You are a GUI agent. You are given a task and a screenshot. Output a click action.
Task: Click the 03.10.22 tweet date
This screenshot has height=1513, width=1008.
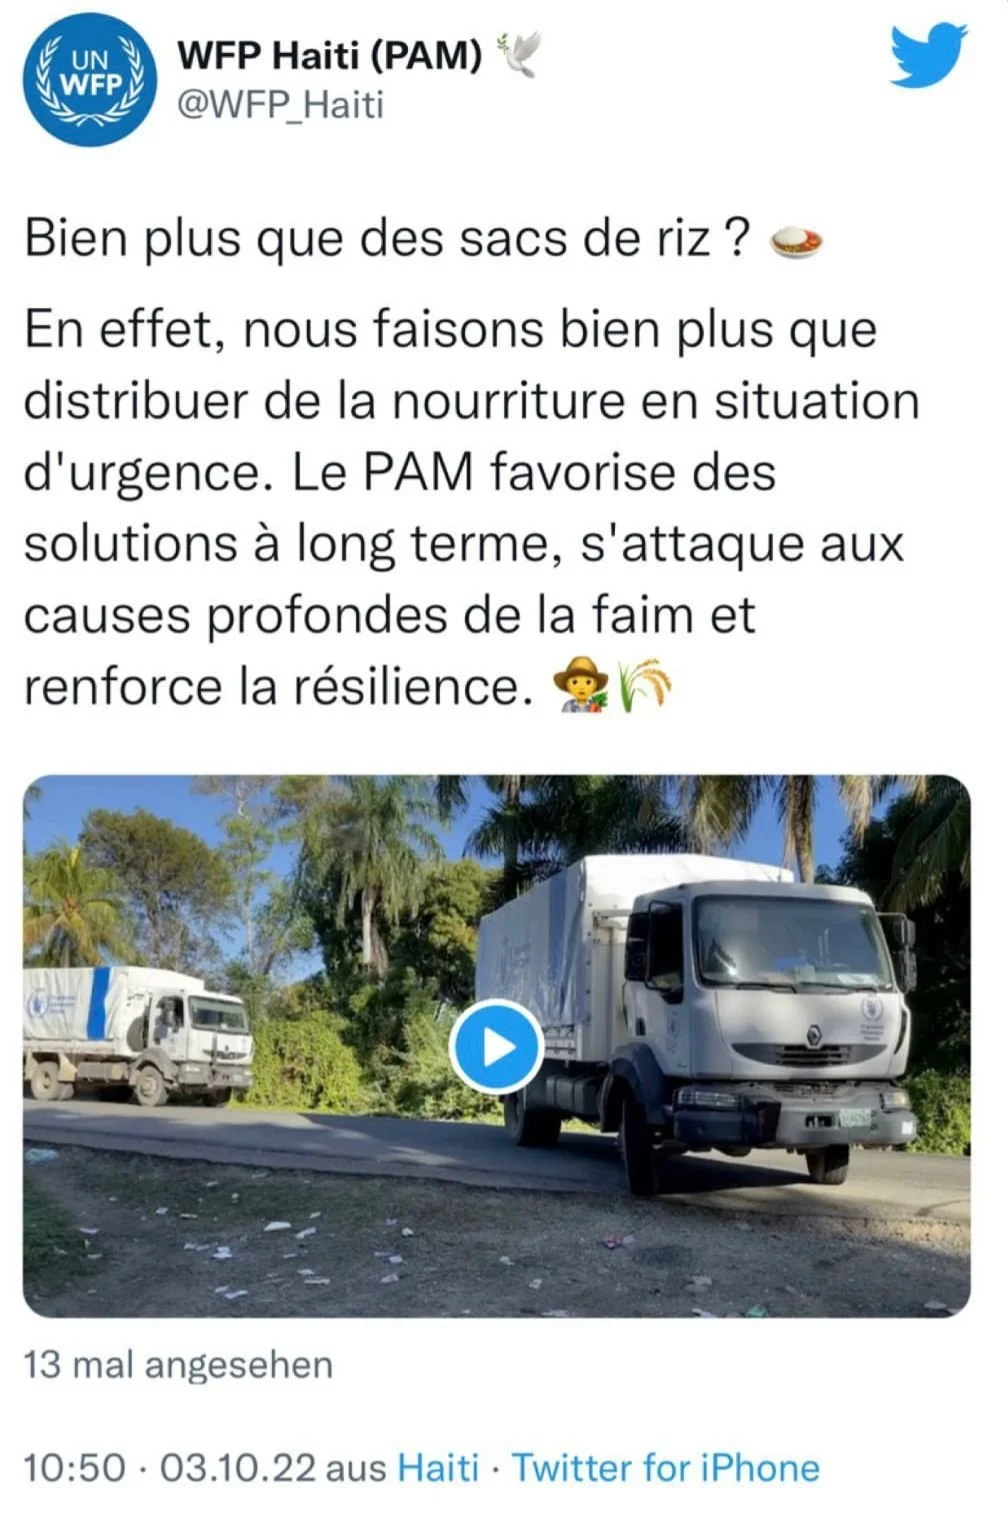tap(237, 1467)
